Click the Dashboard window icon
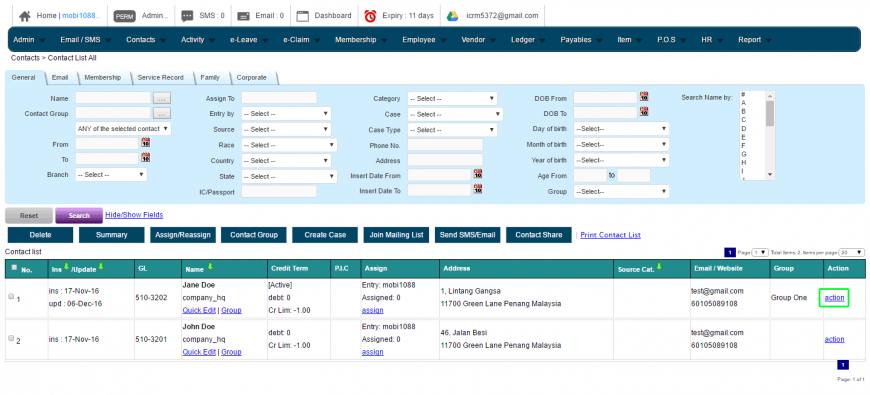 tap(302, 16)
